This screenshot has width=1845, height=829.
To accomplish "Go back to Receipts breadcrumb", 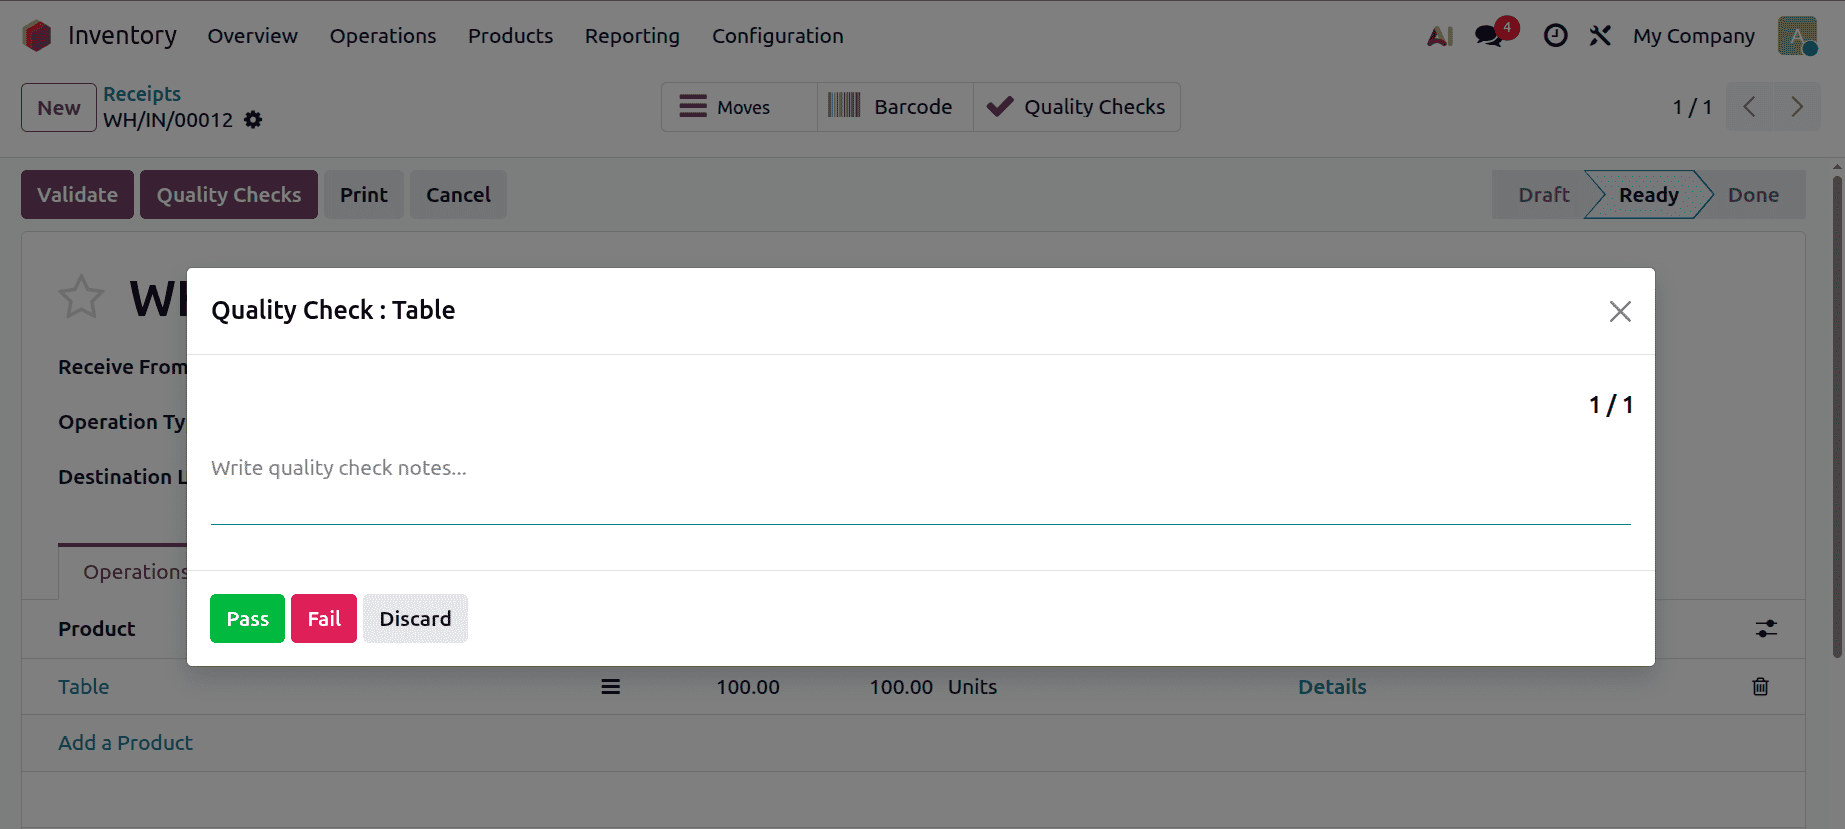I will tap(142, 94).
